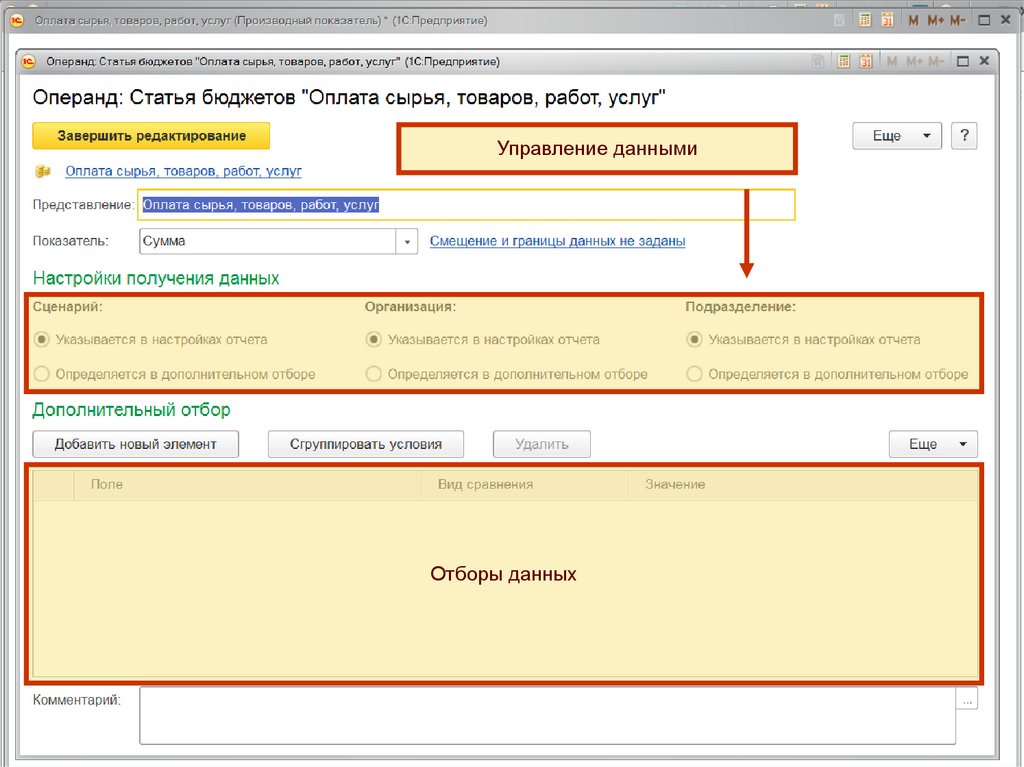Click Сгруппировать условия button
Screen dimensions: 1024x767
coord(366,444)
